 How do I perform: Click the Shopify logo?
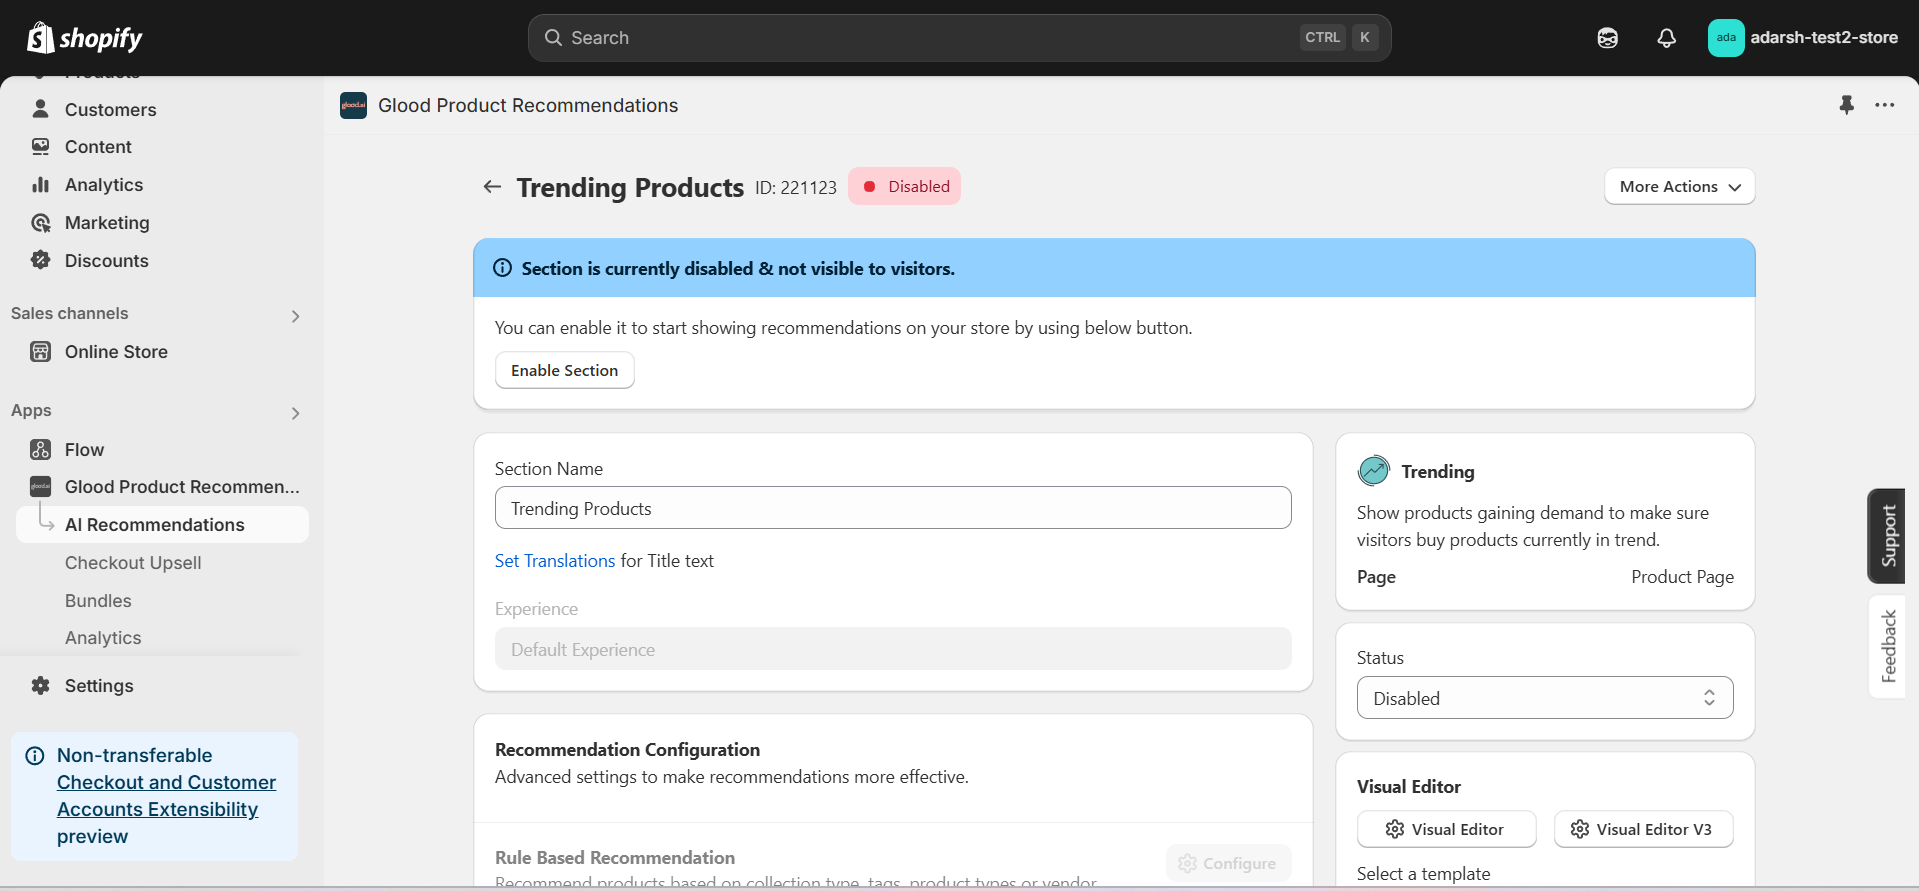[x=84, y=38]
